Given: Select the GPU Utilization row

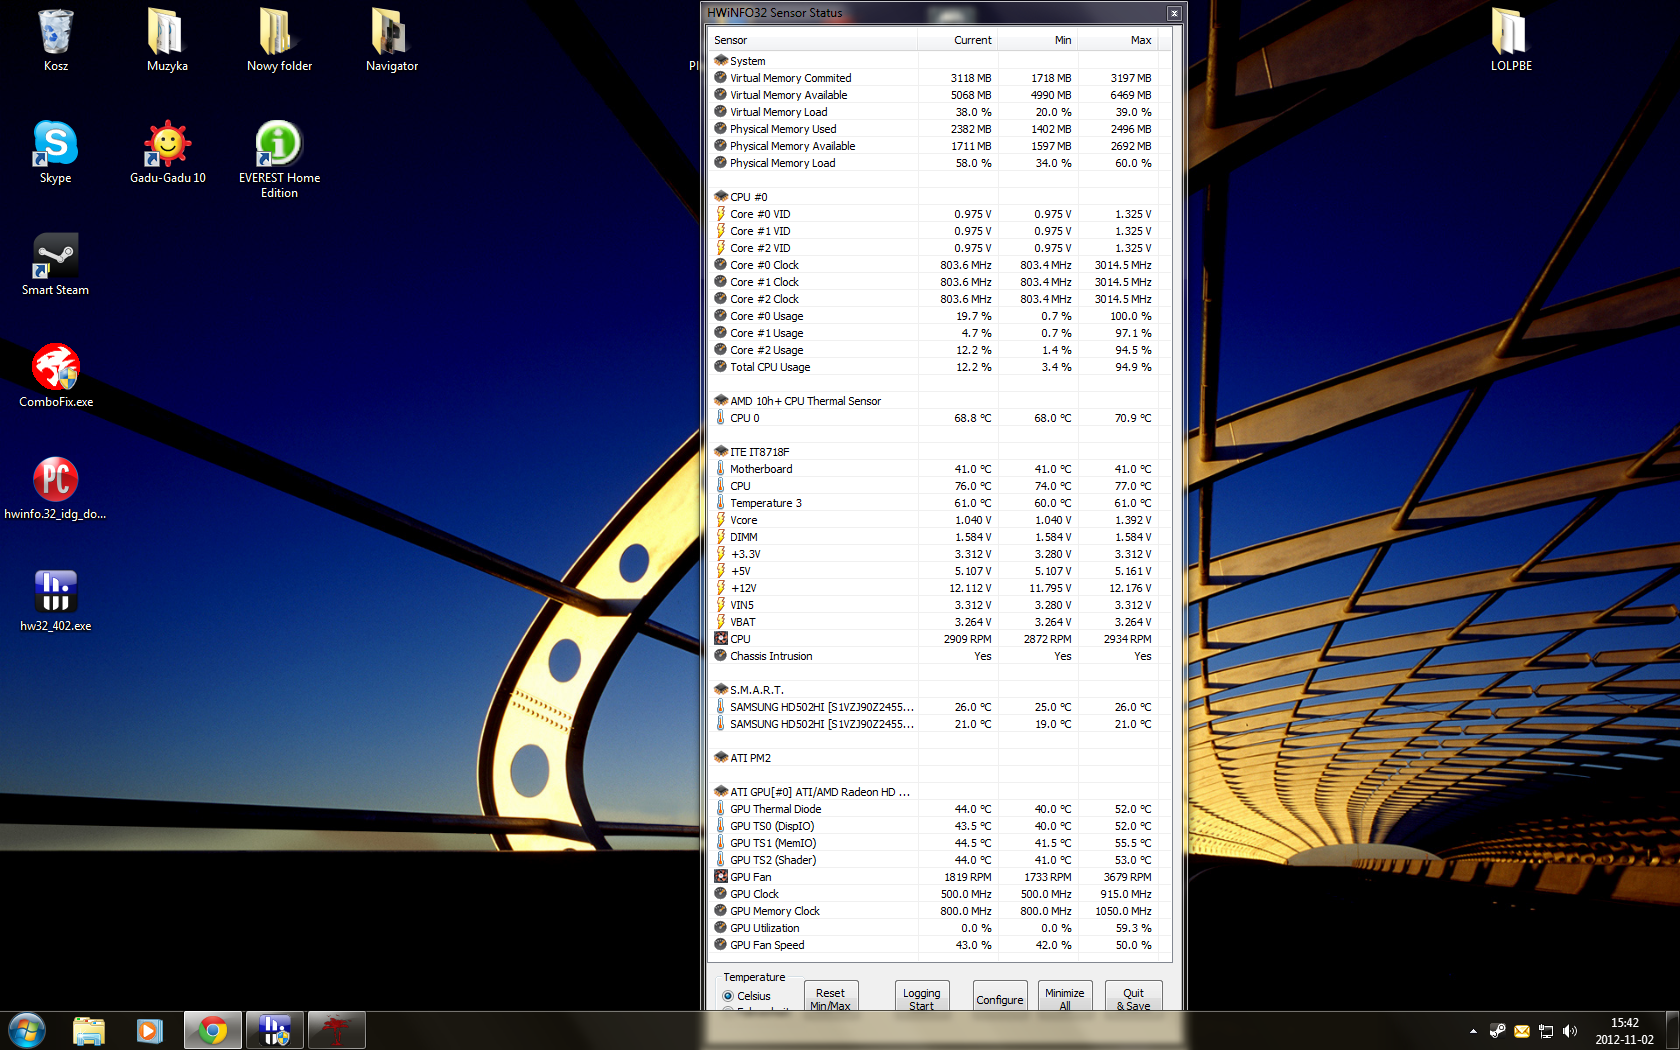Looking at the screenshot, I should [934, 928].
